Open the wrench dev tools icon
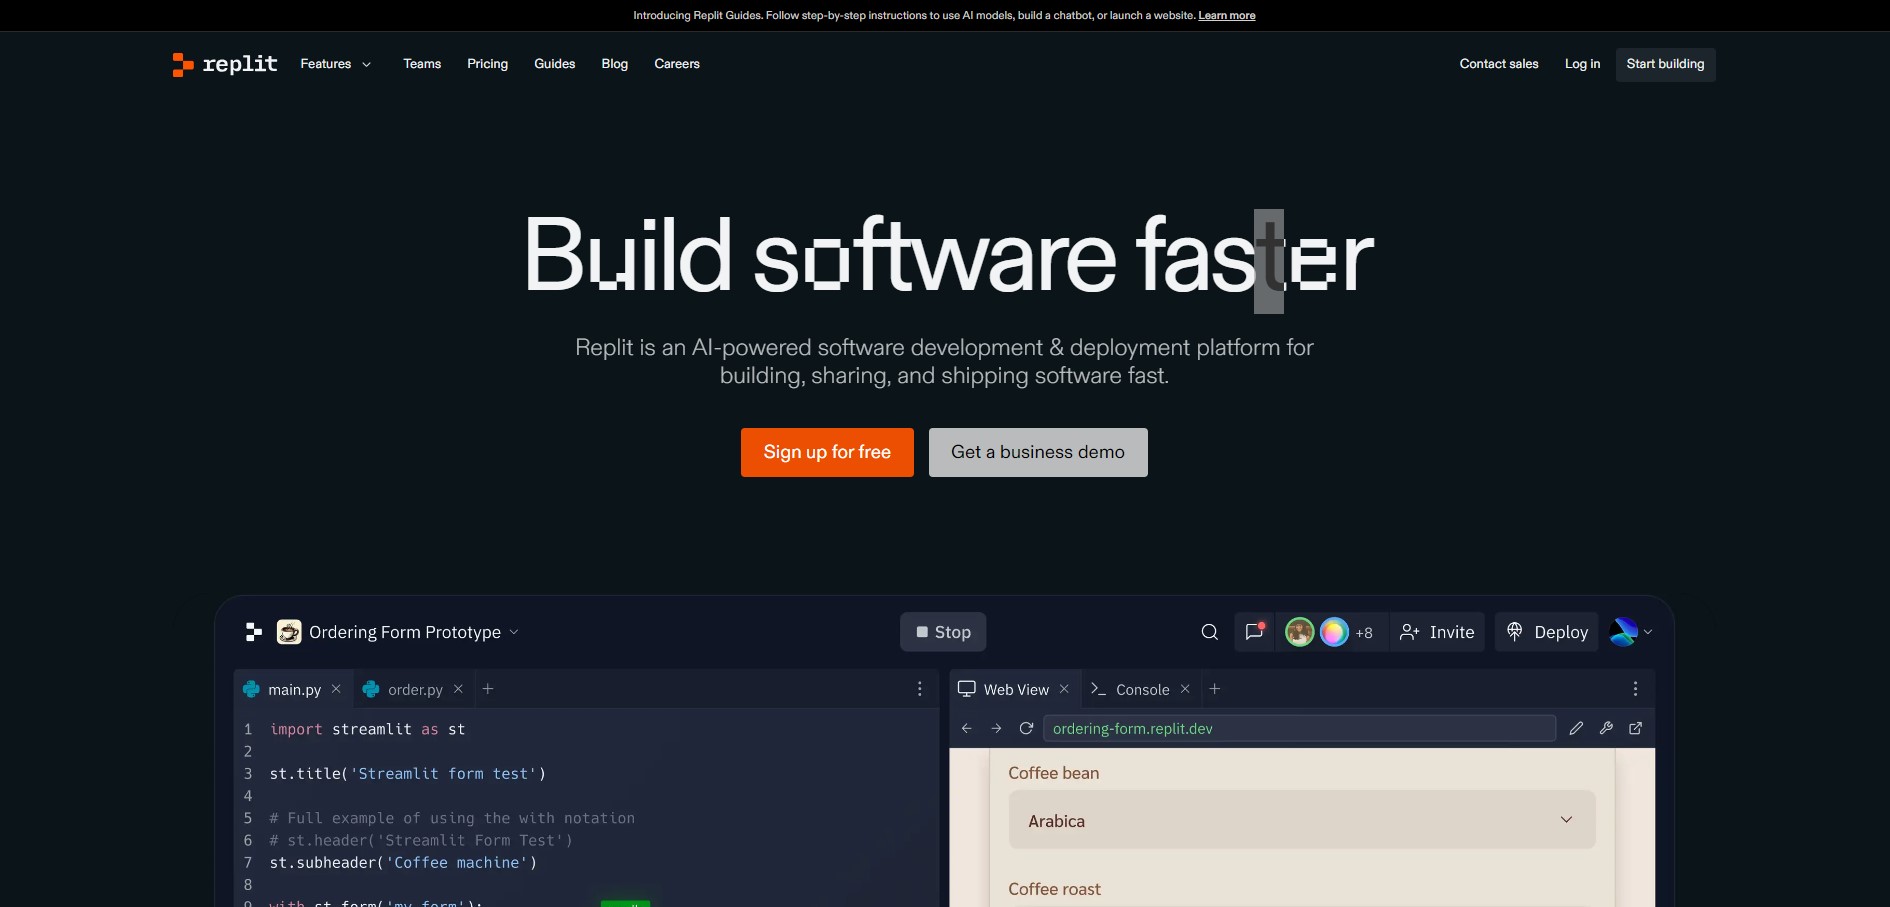 1606,728
